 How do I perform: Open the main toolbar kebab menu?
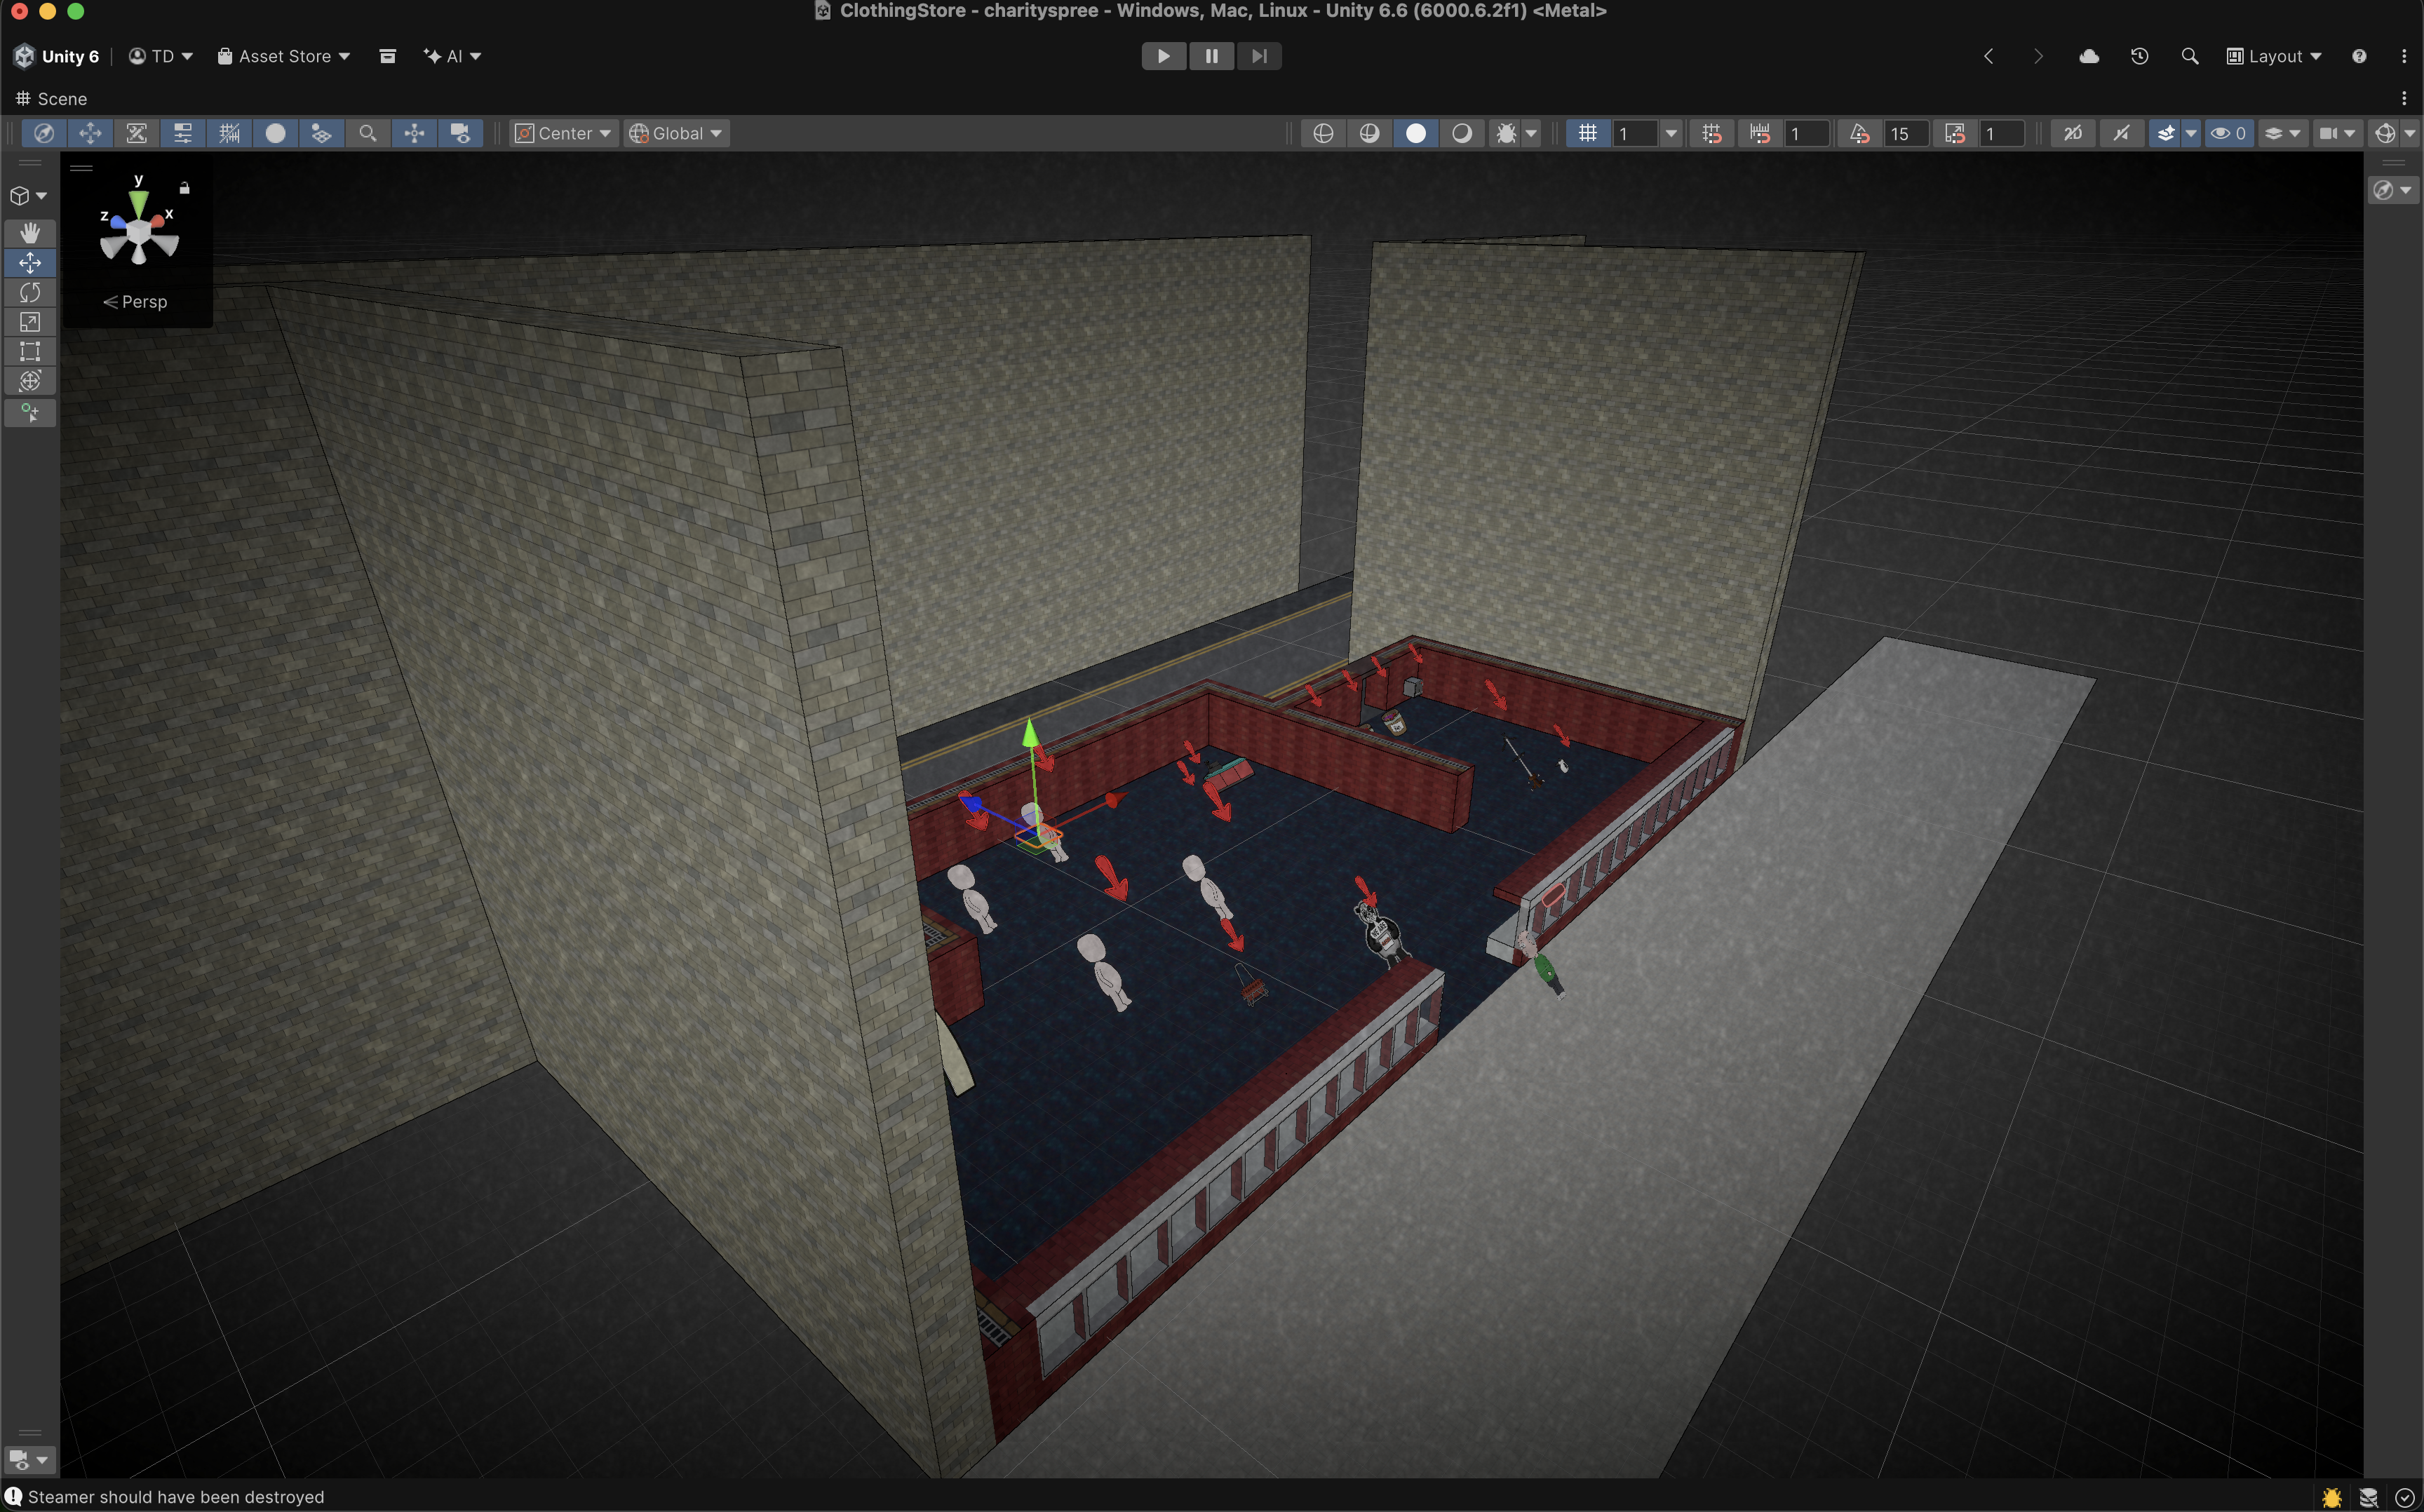[2404, 56]
